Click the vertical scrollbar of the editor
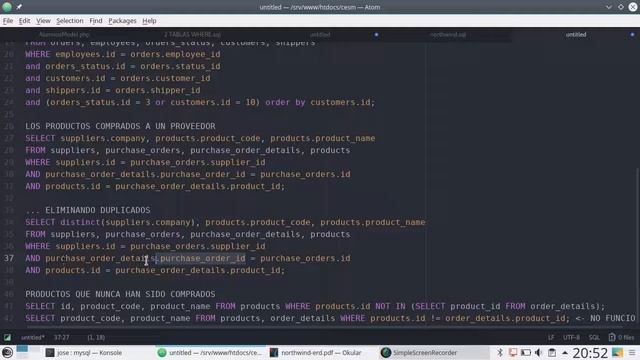This screenshot has height=360, width=640. click(638, 245)
